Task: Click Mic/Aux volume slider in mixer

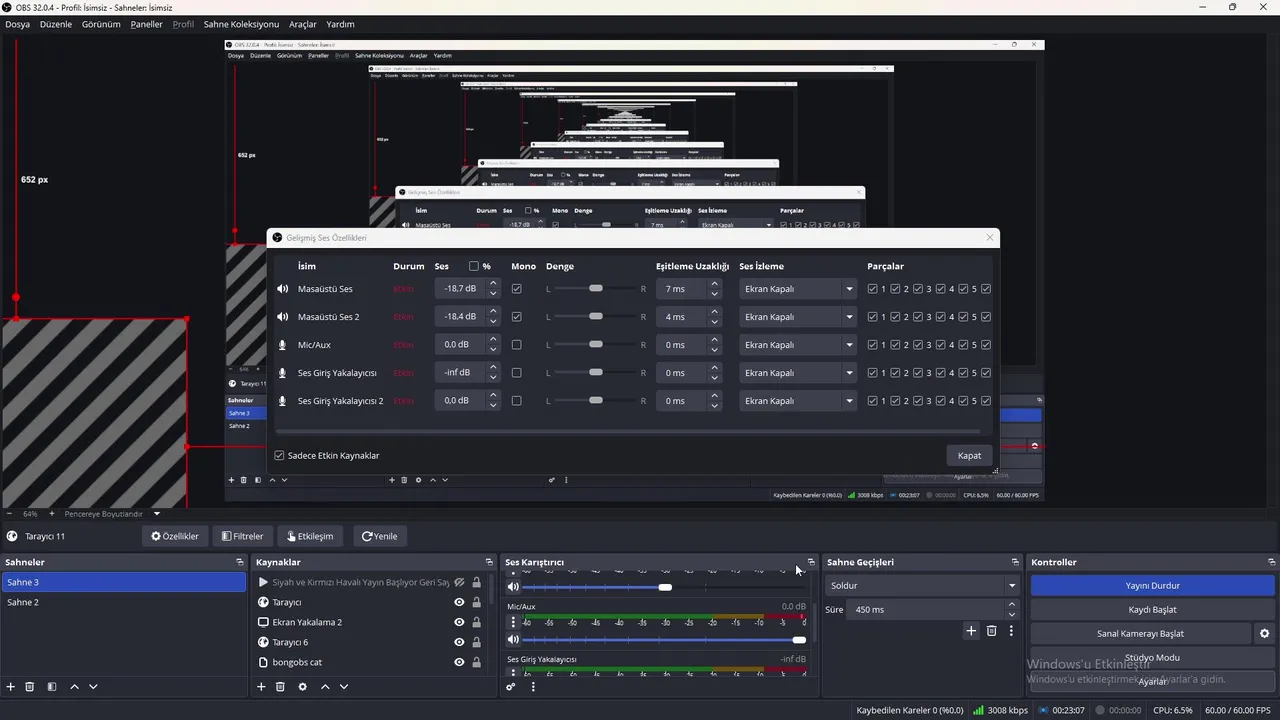Action: (664, 640)
